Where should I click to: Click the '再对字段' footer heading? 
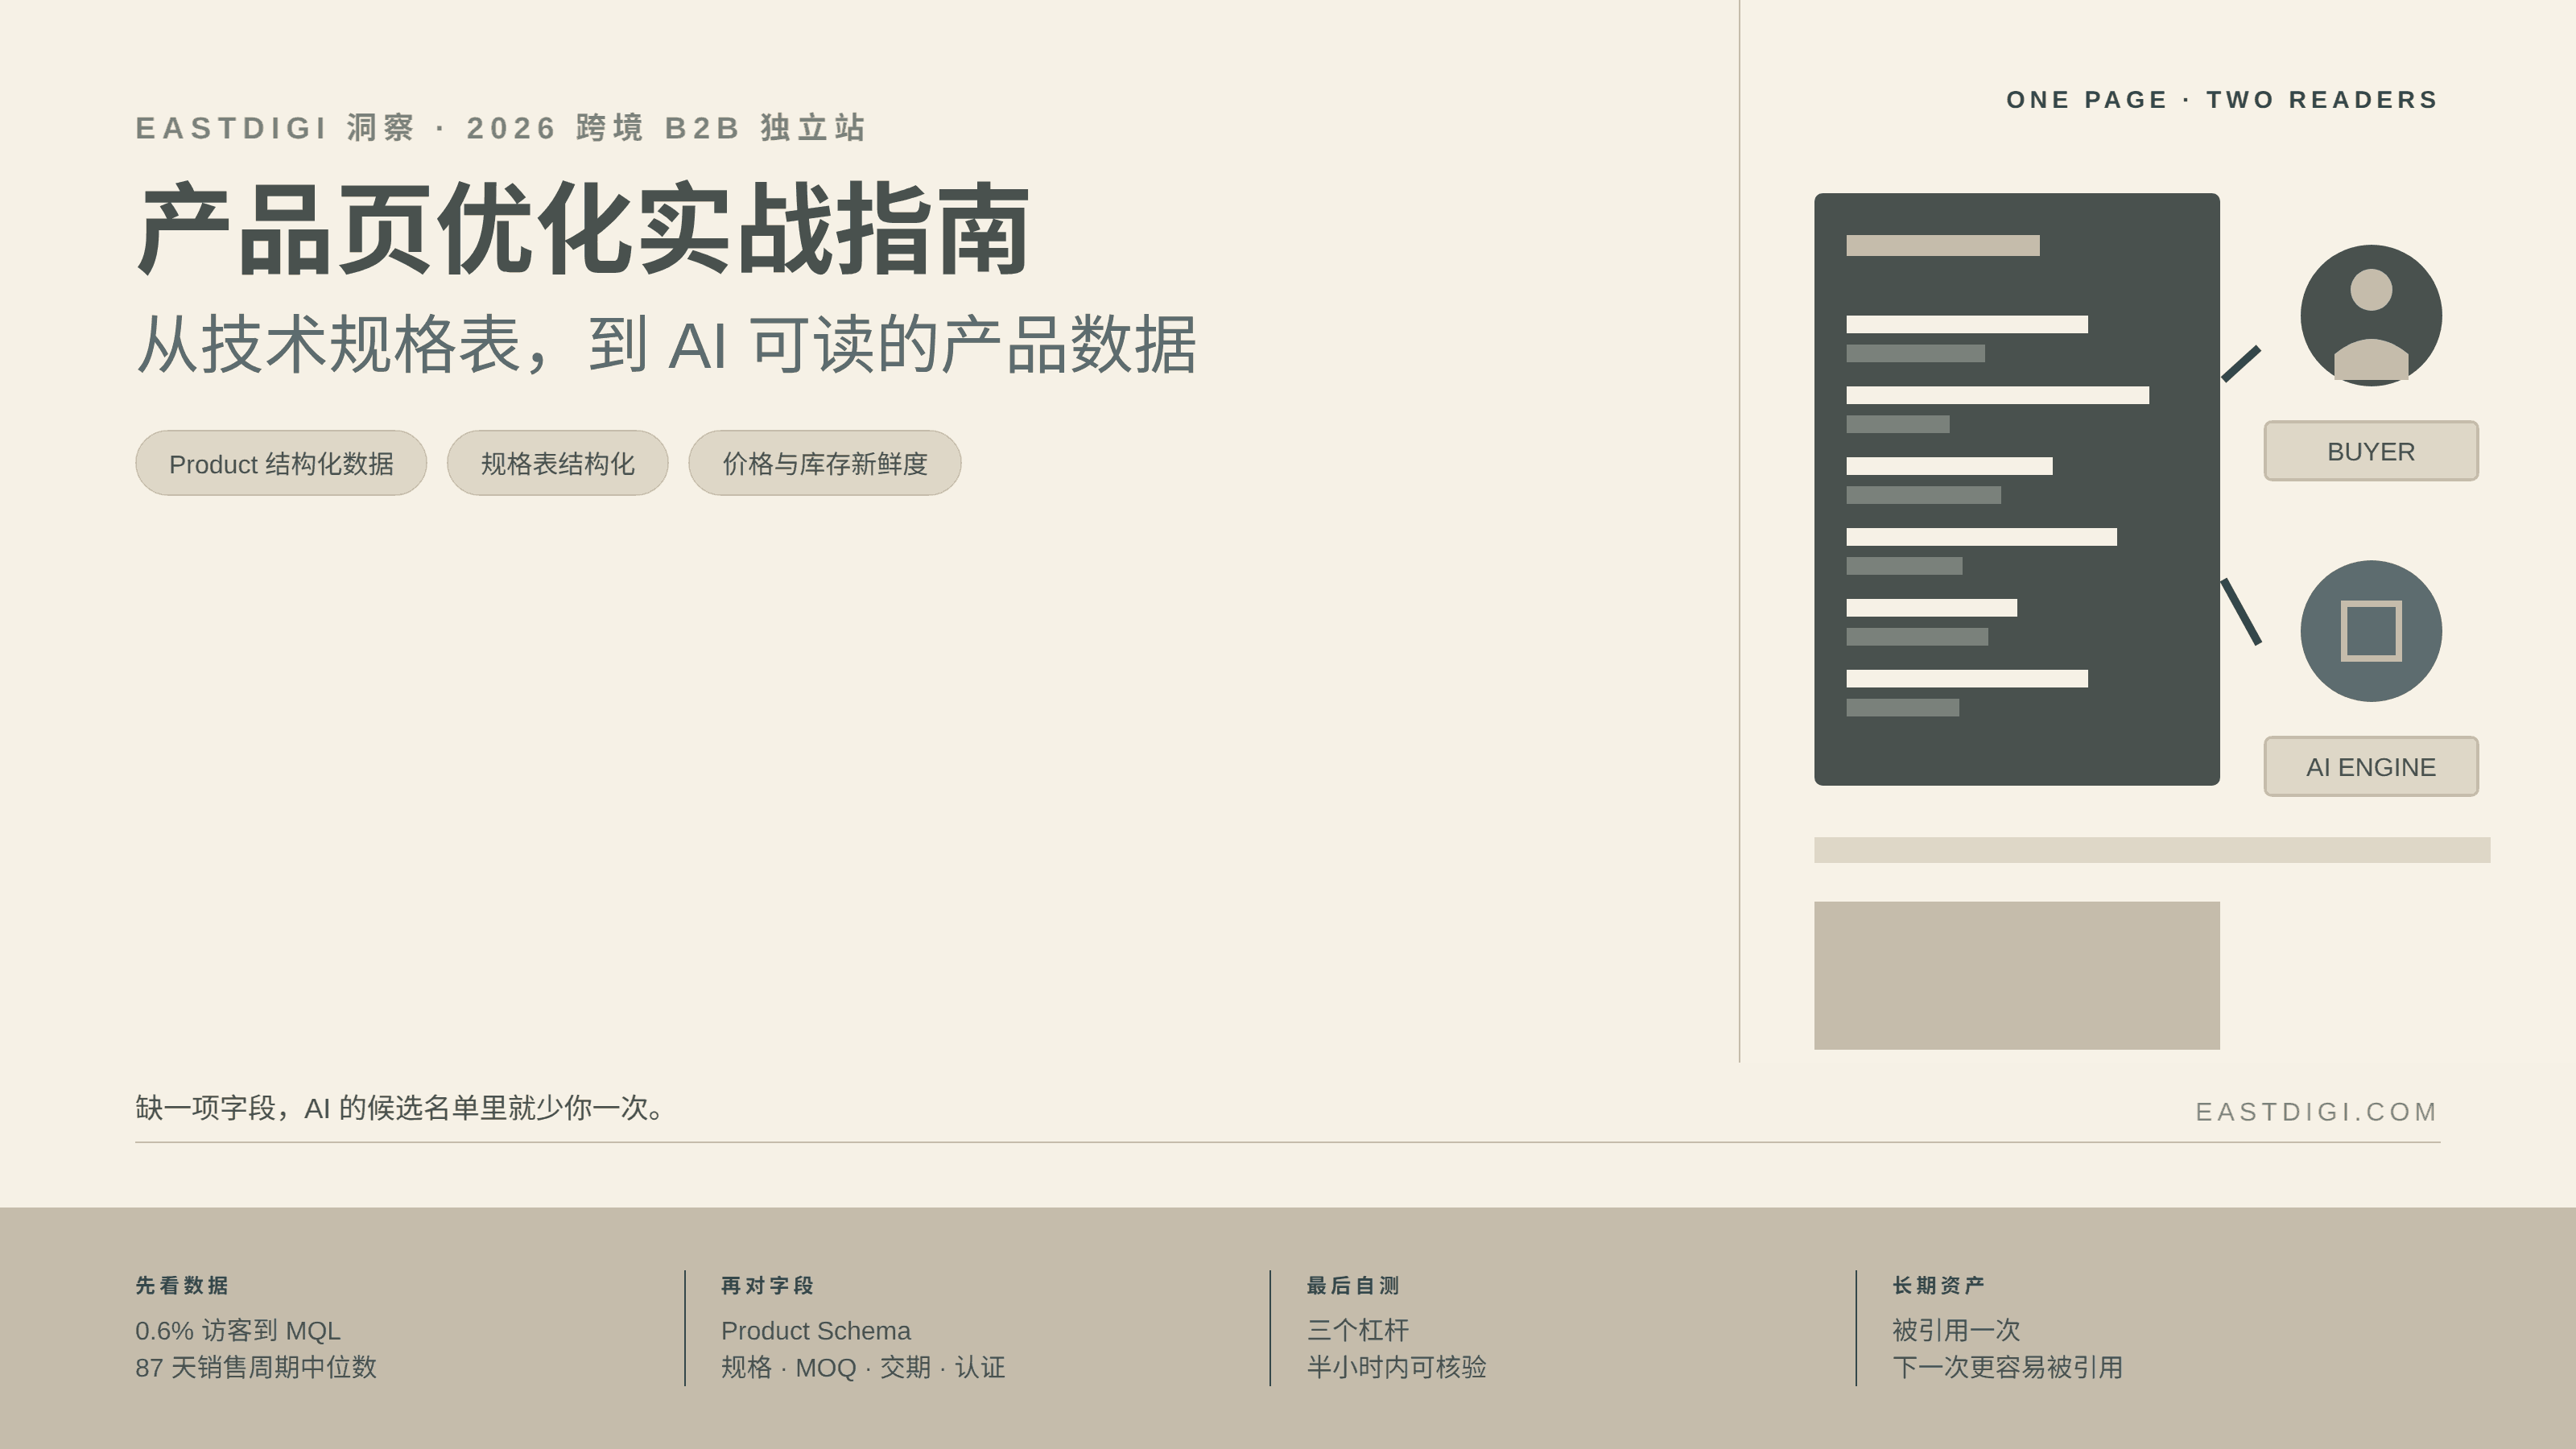tap(768, 1285)
